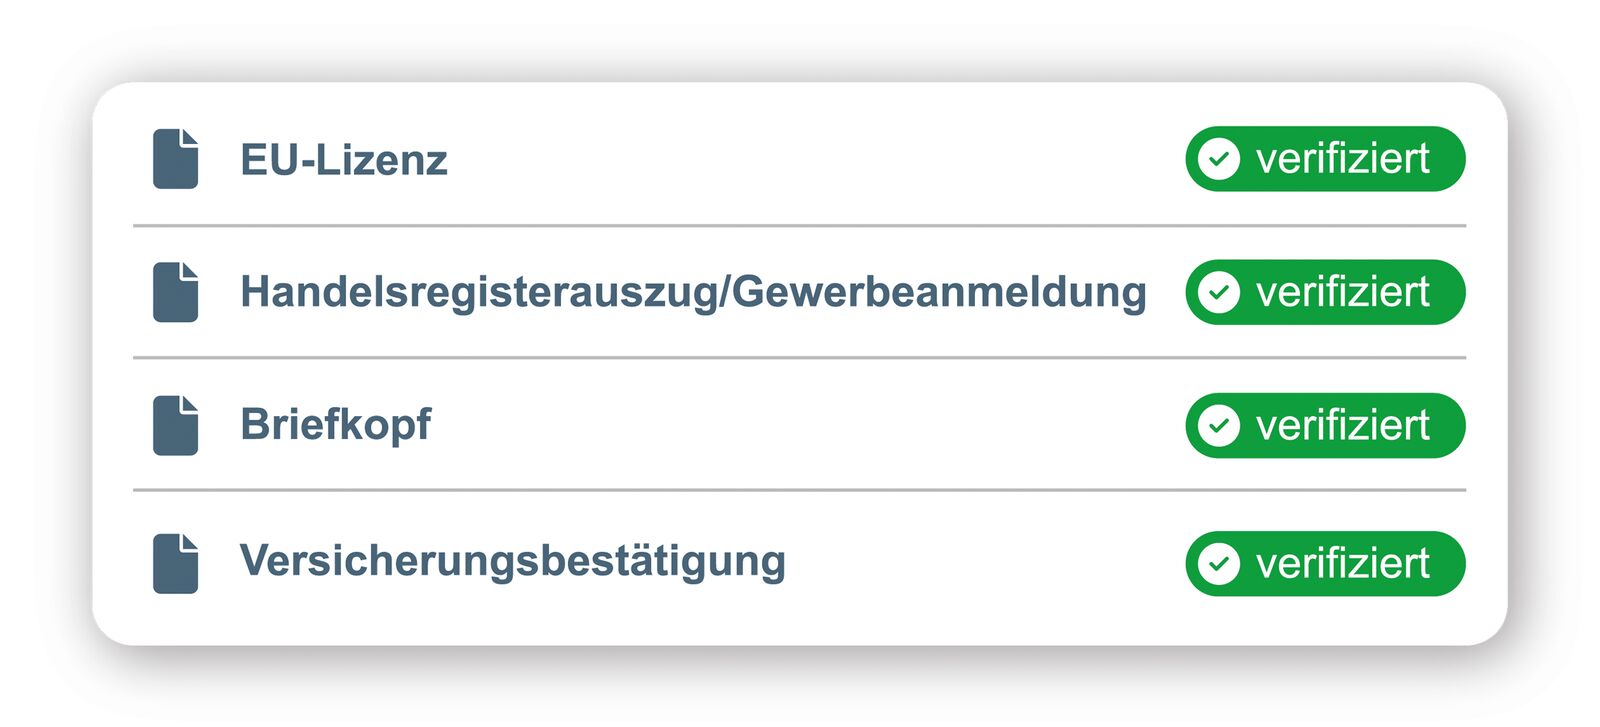Click "verifiziert" text in the Handelsregisterauszug row
Image resolution: width=1600 pixels, height=727 pixels.
click(1342, 292)
